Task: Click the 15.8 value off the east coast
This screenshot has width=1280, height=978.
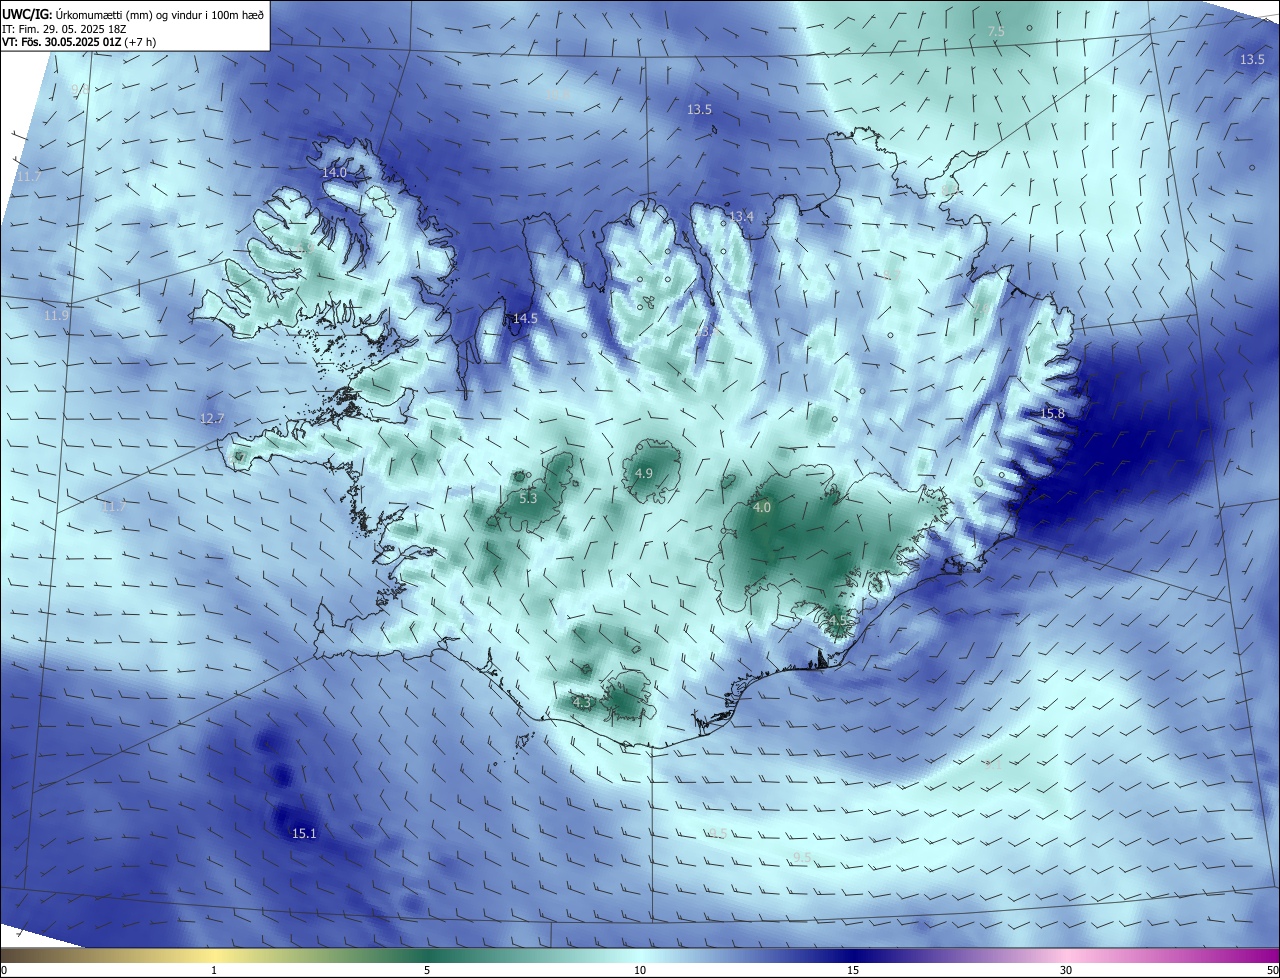Action: [1052, 413]
